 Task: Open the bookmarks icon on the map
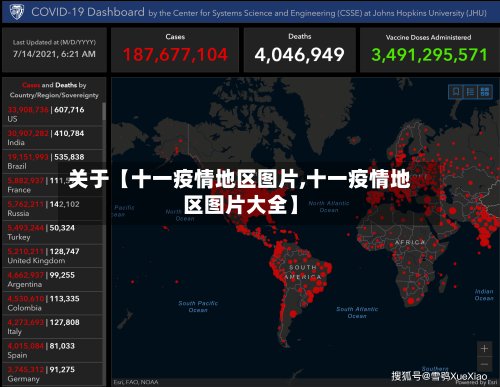click(456, 91)
